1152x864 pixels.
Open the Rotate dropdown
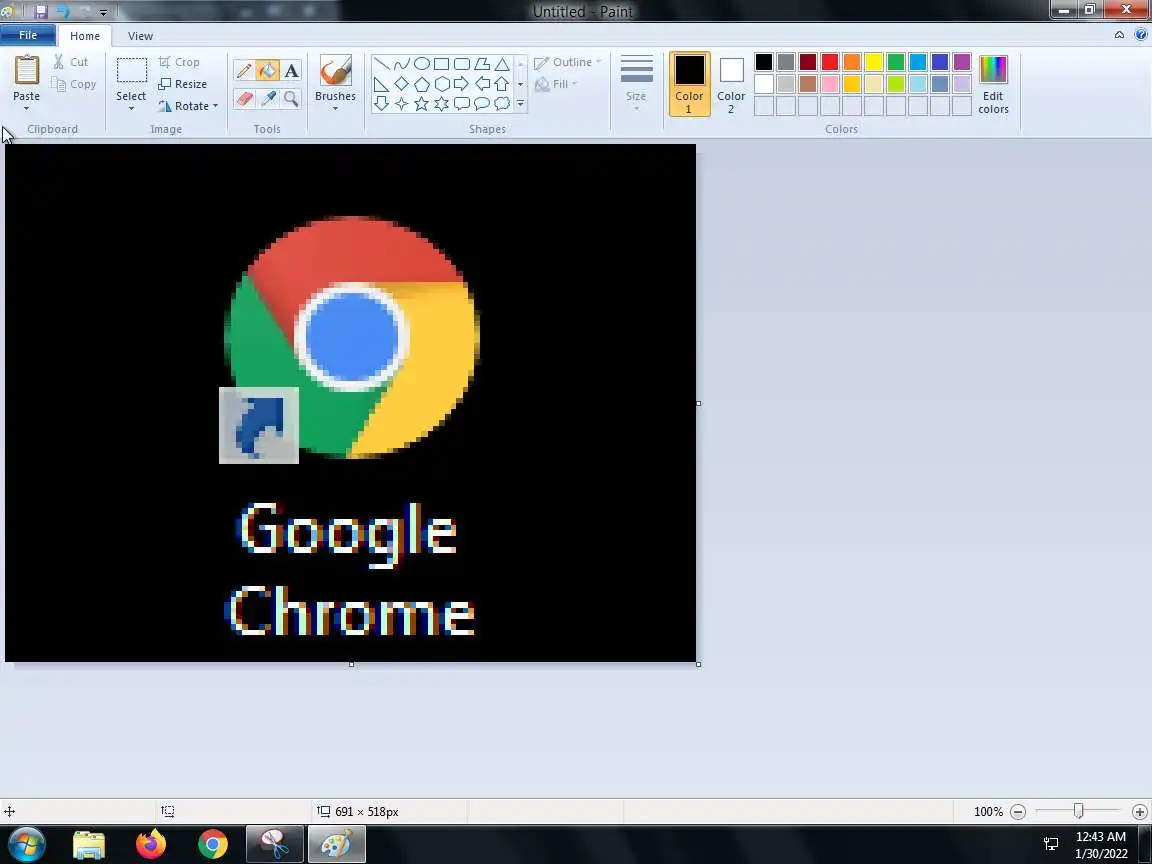point(189,106)
